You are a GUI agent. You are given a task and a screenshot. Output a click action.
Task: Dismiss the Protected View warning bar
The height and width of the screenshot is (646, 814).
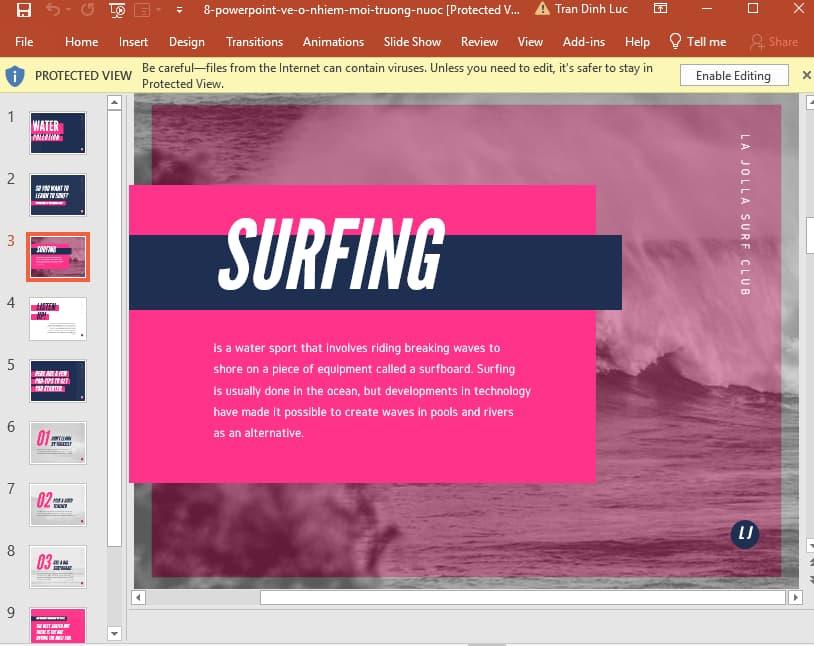coord(805,75)
